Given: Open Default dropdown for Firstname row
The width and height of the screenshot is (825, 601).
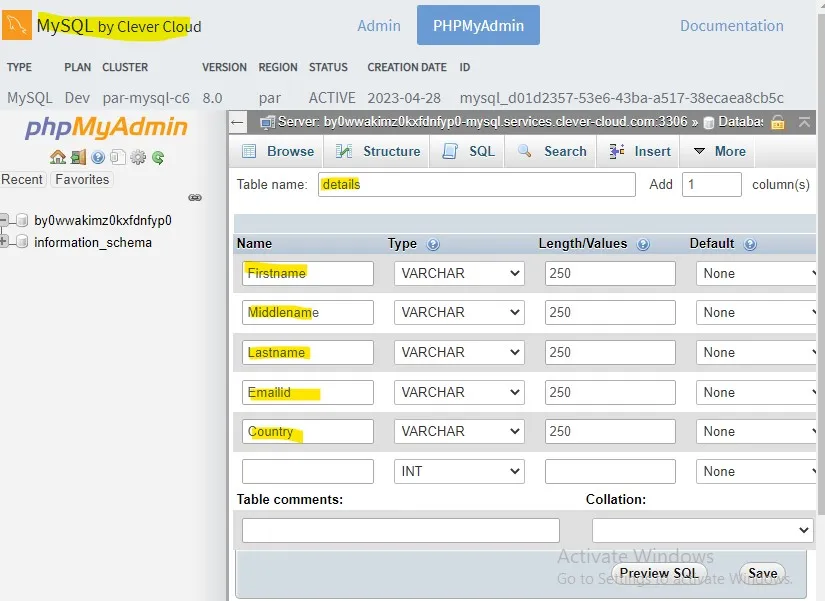Looking at the screenshot, I should [x=757, y=273].
